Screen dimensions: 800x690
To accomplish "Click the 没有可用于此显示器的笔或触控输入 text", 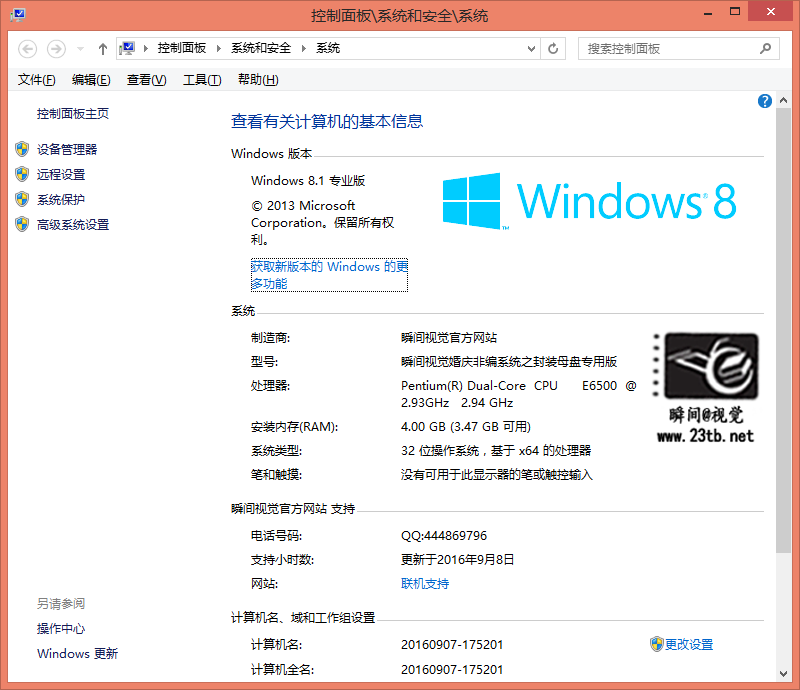I will [x=497, y=475].
